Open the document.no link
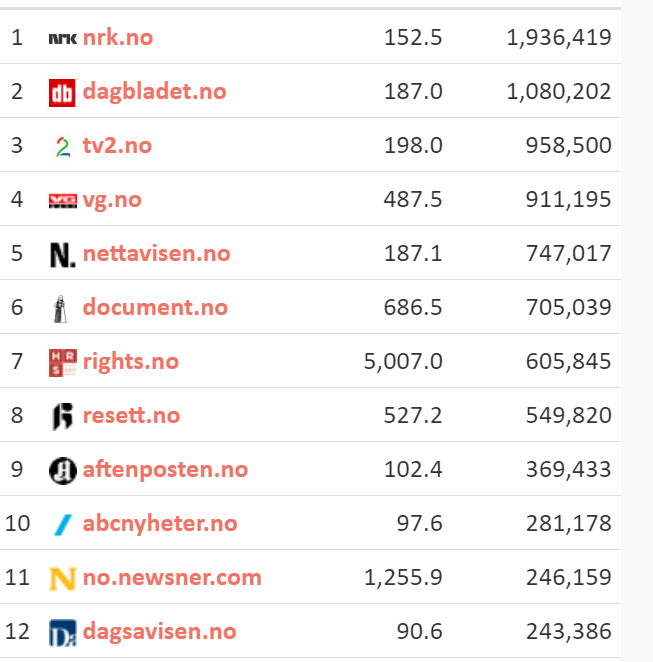The height and width of the screenshot is (662, 653). 155,308
